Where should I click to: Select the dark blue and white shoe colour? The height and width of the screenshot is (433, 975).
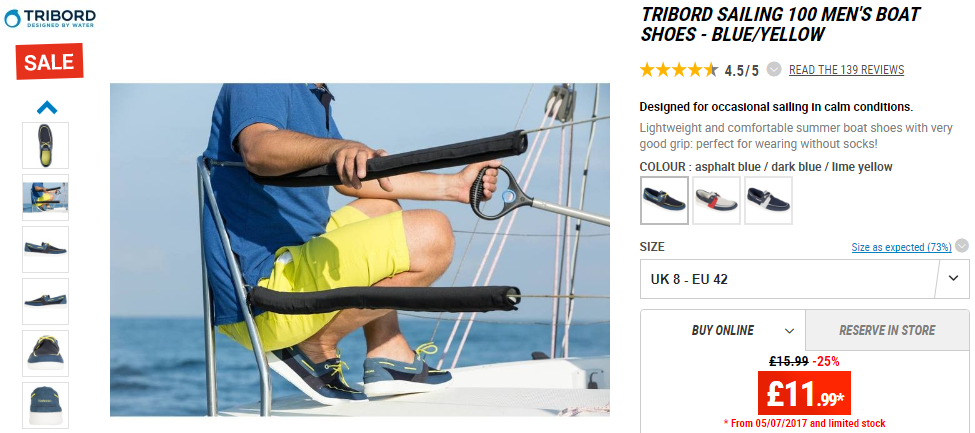[769, 200]
